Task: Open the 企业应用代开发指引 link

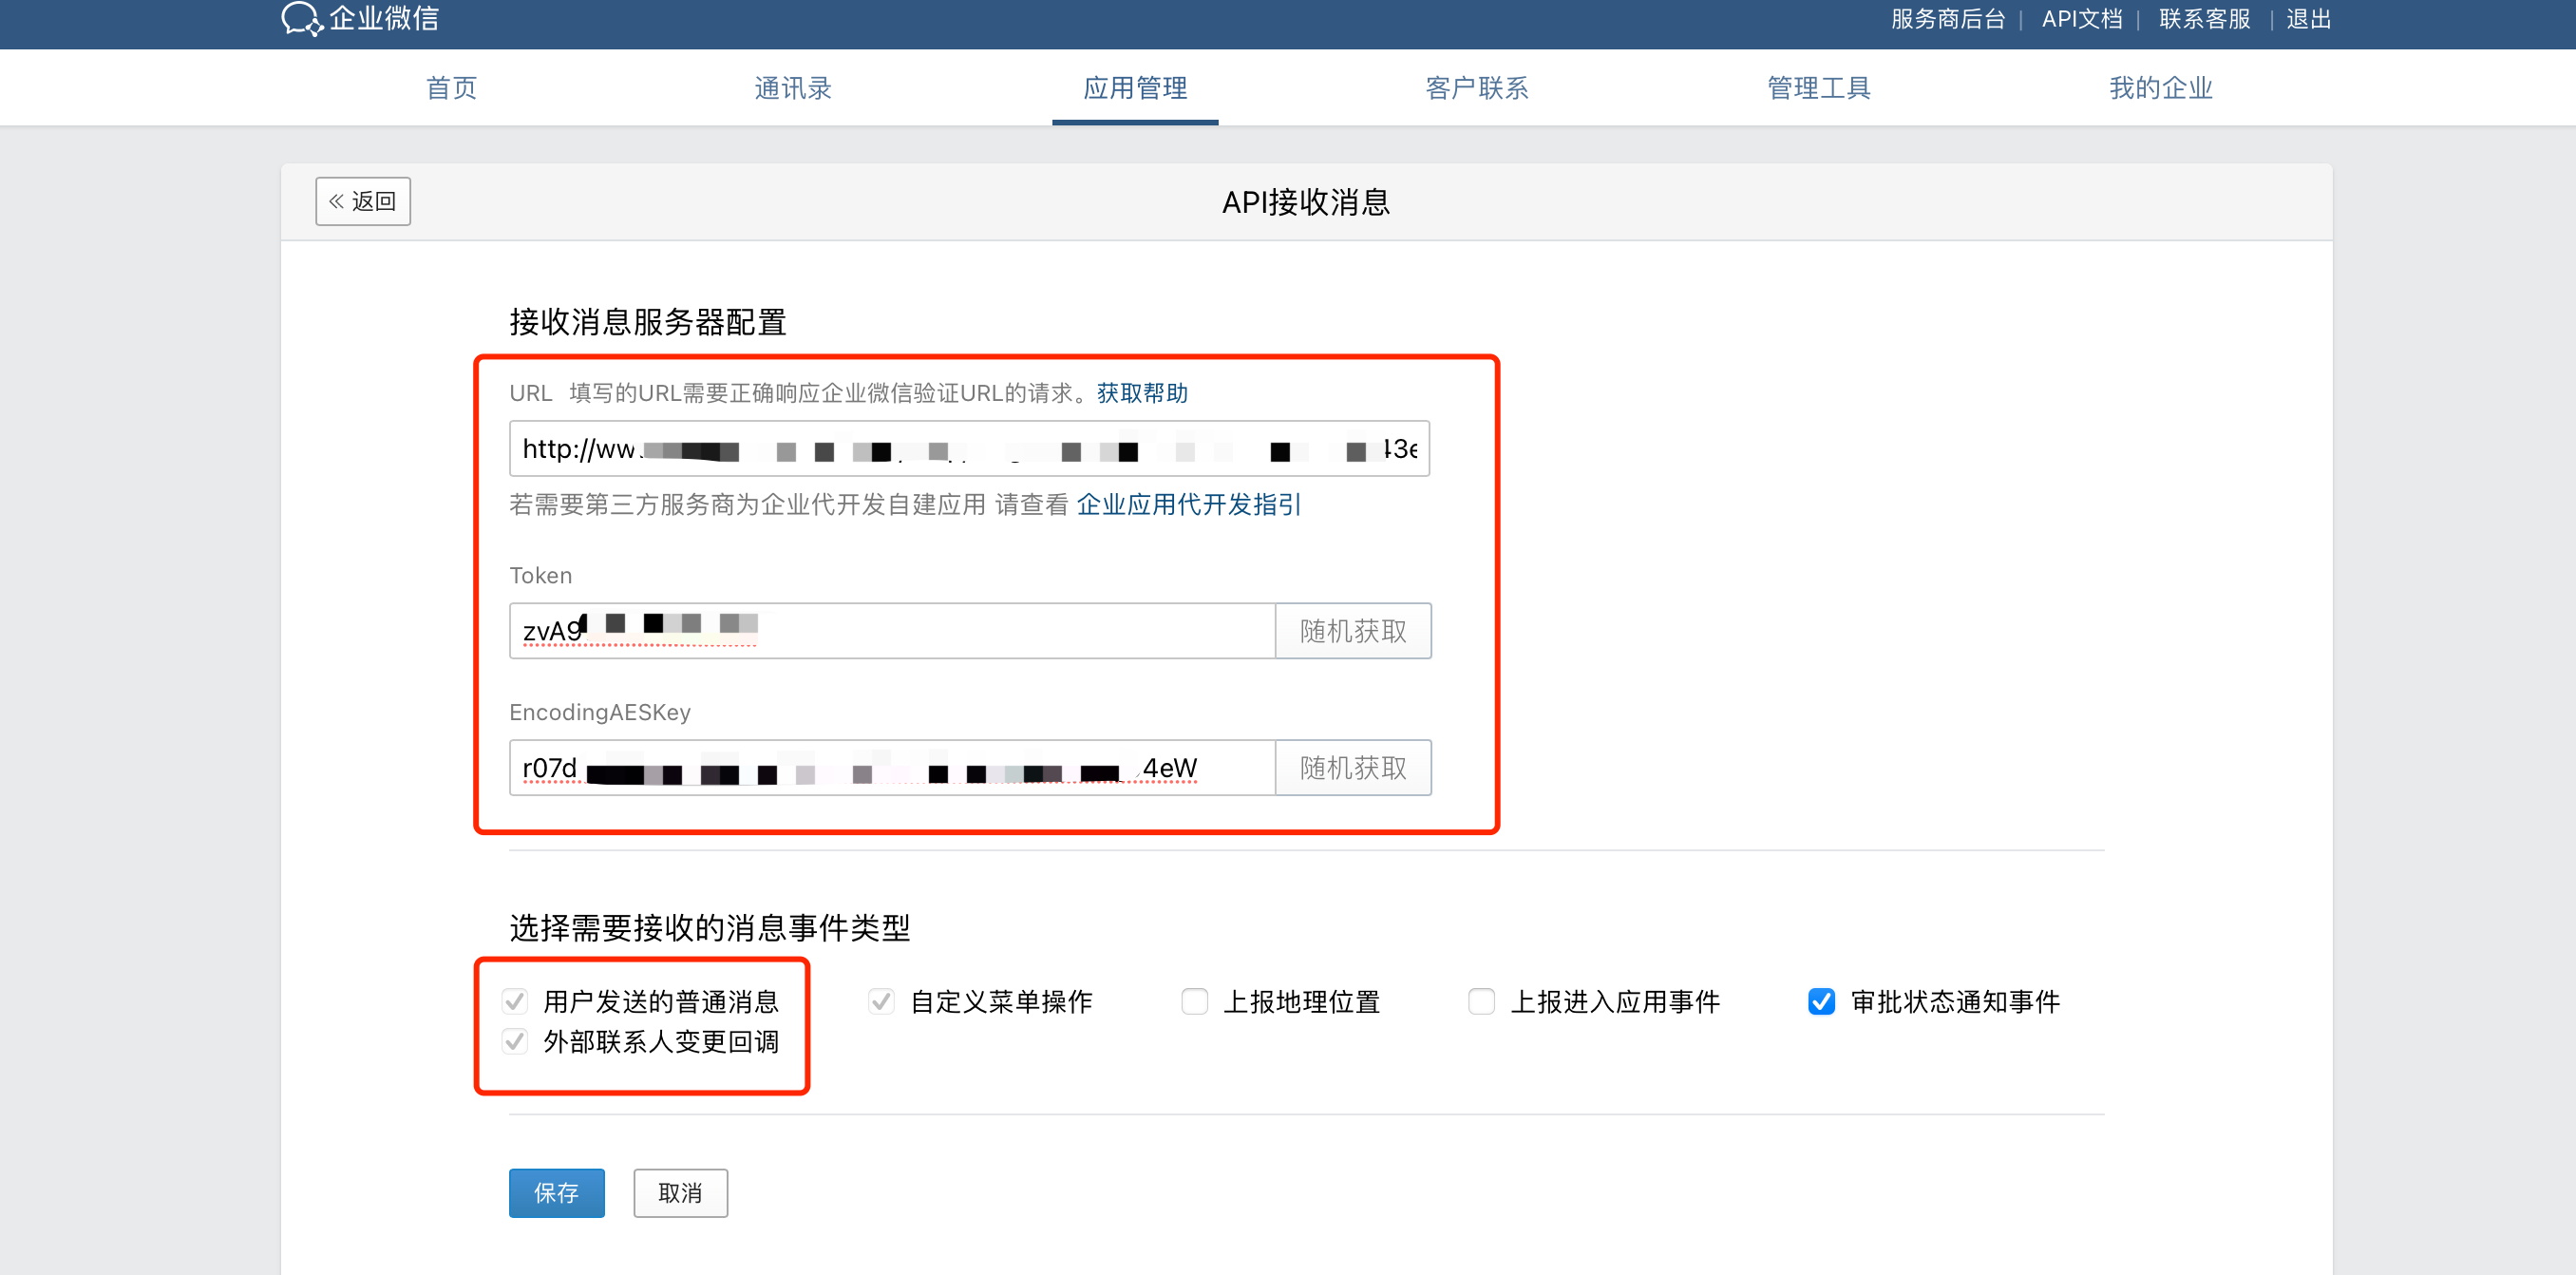Action: (1188, 505)
